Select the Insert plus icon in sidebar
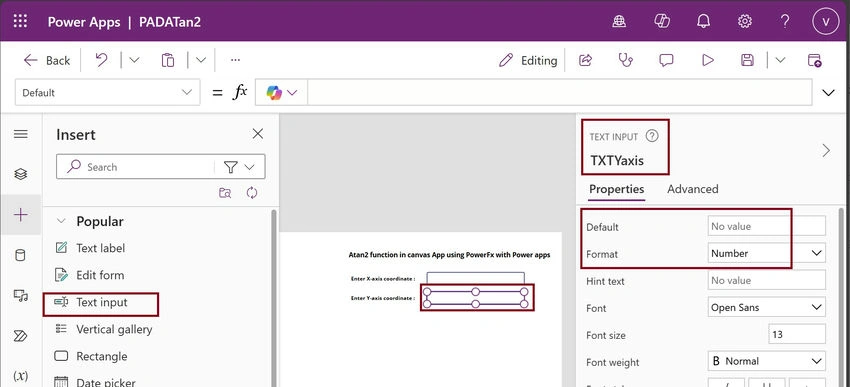Viewport: 850px width, 387px height. point(21,215)
